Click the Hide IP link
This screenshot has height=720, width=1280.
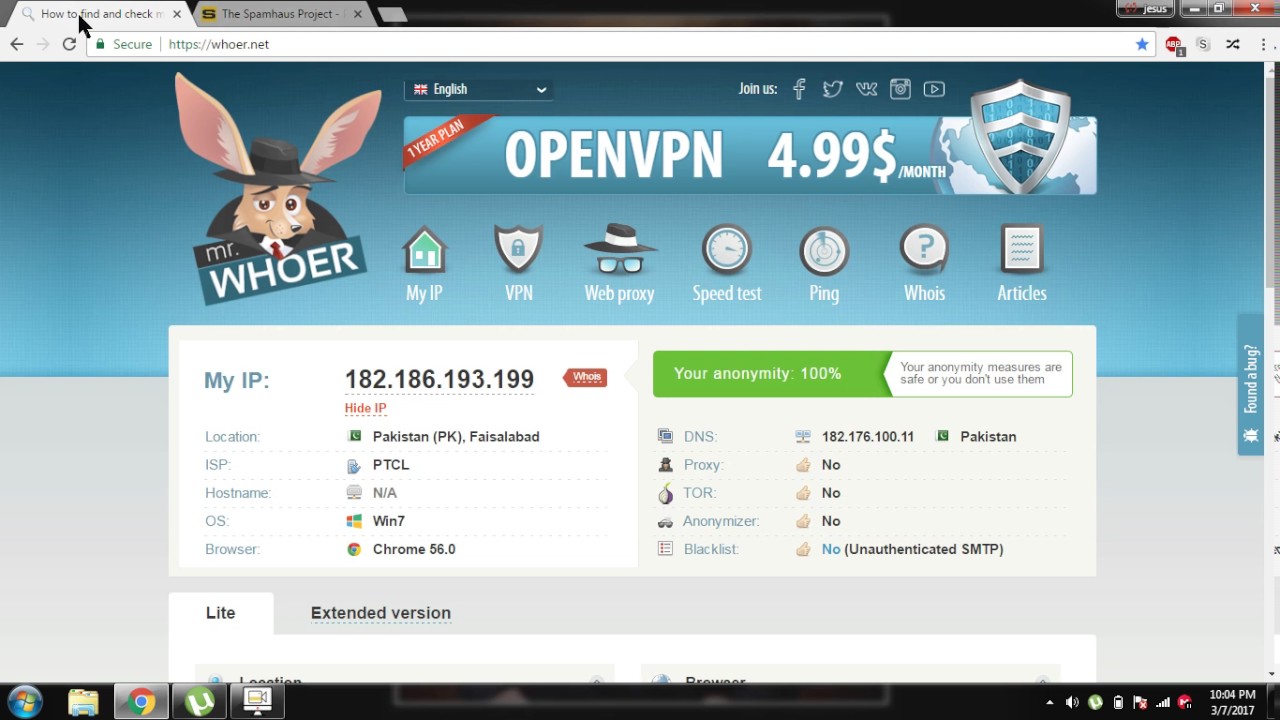click(366, 408)
